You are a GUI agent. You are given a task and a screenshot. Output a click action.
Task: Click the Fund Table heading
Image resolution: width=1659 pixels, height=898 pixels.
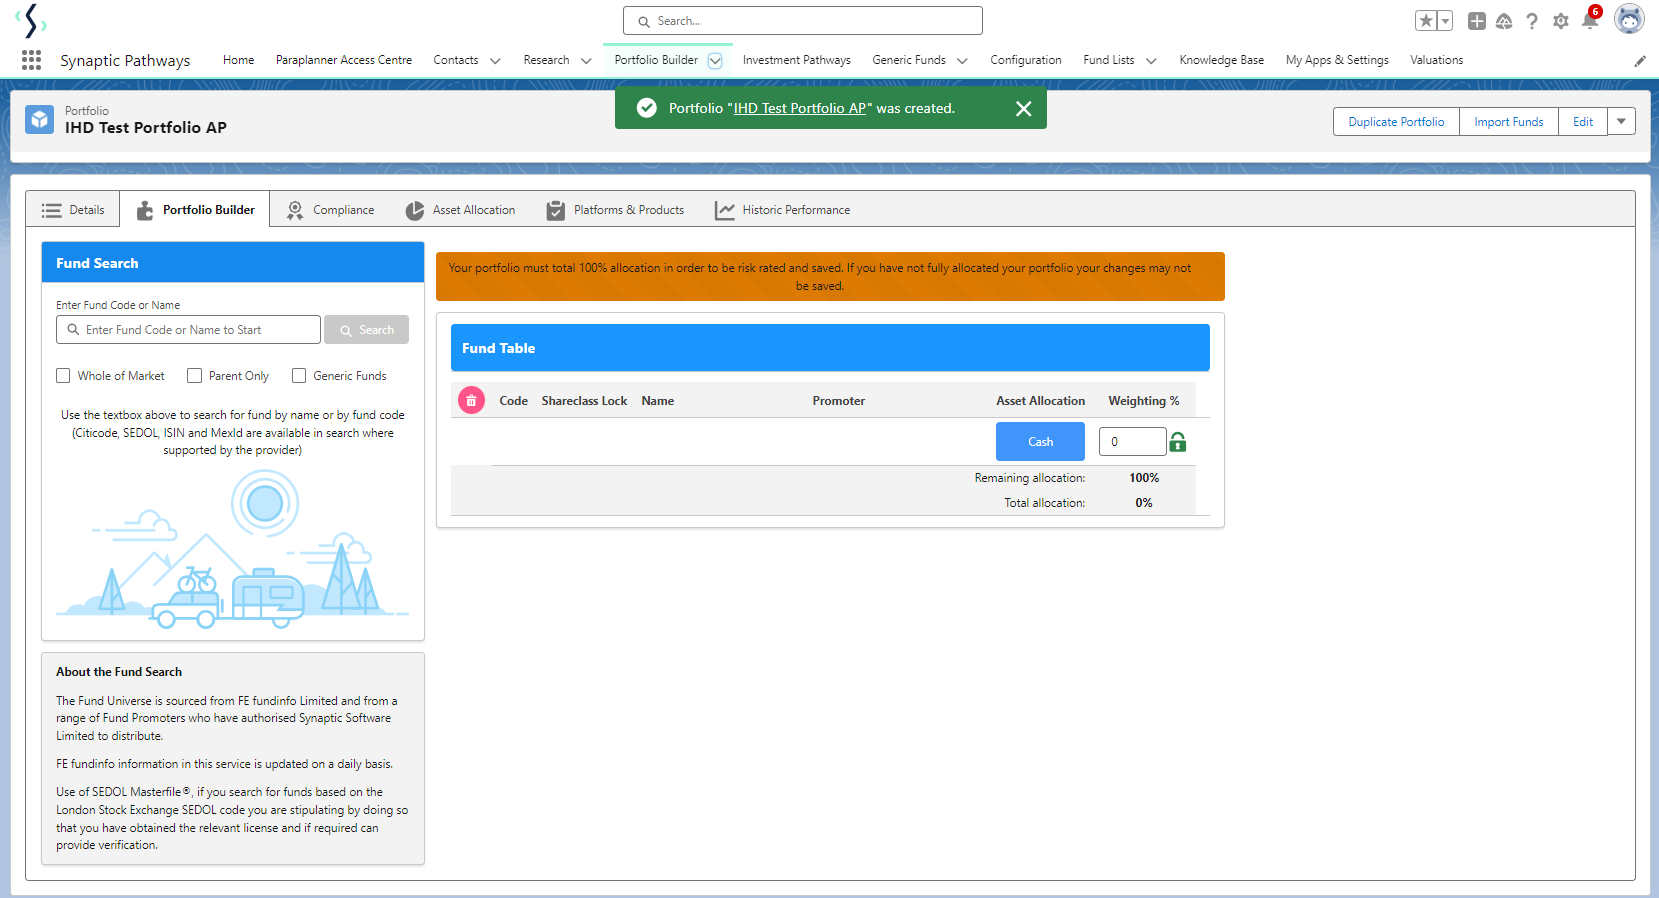[499, 348]
